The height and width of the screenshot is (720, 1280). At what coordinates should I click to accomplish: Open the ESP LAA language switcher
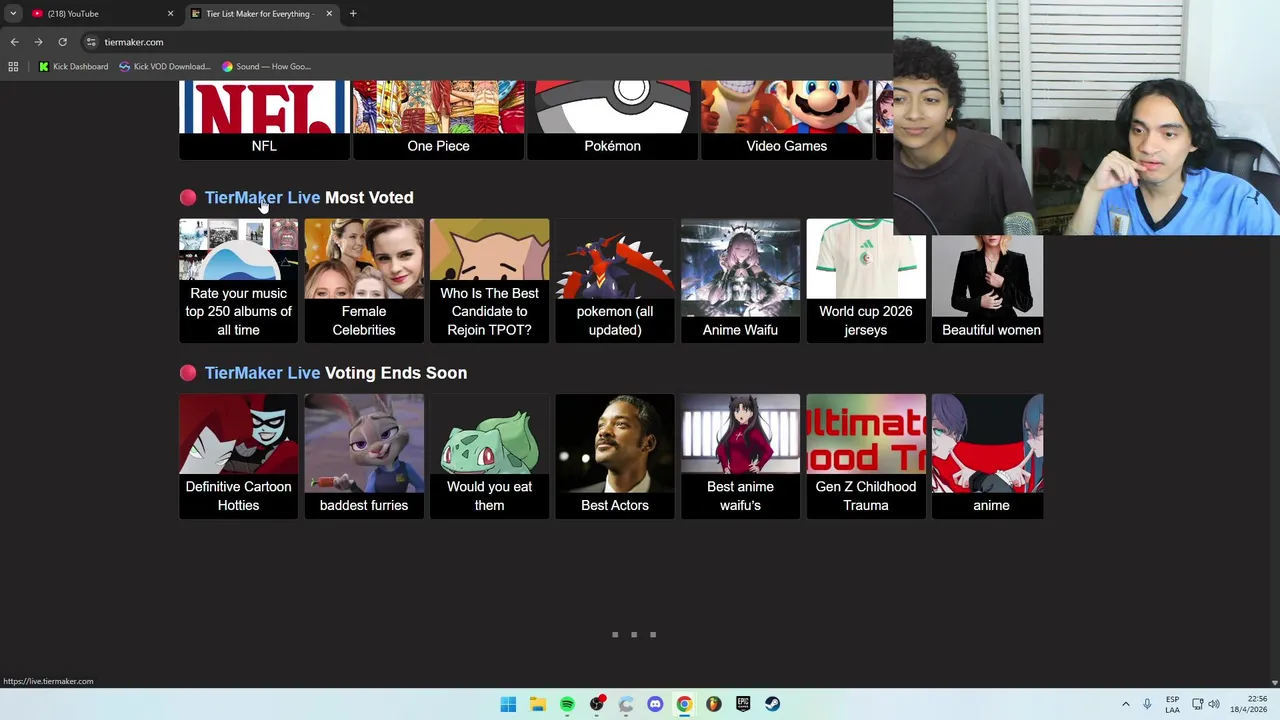1172,704
